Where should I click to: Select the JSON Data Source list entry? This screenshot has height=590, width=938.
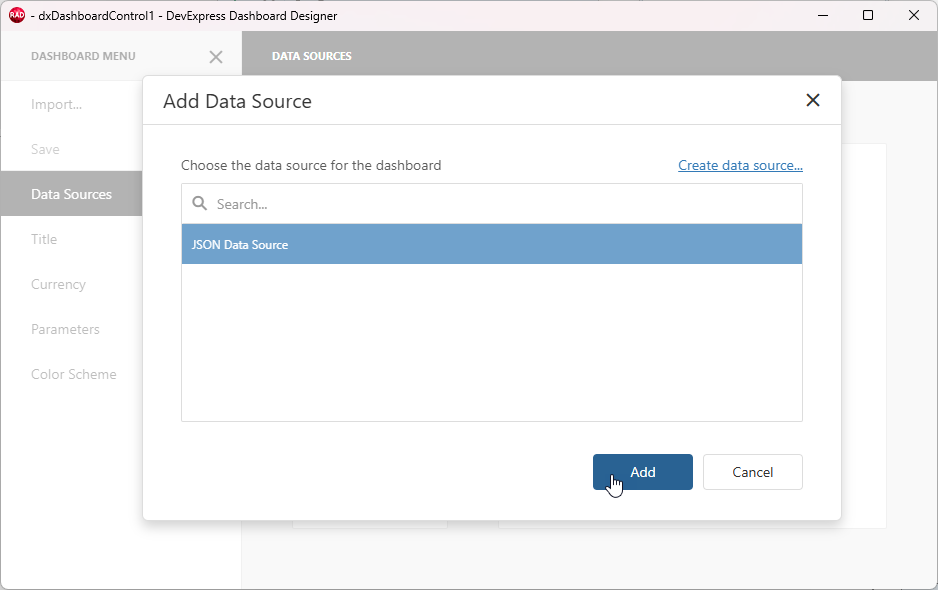coord(491,243)
